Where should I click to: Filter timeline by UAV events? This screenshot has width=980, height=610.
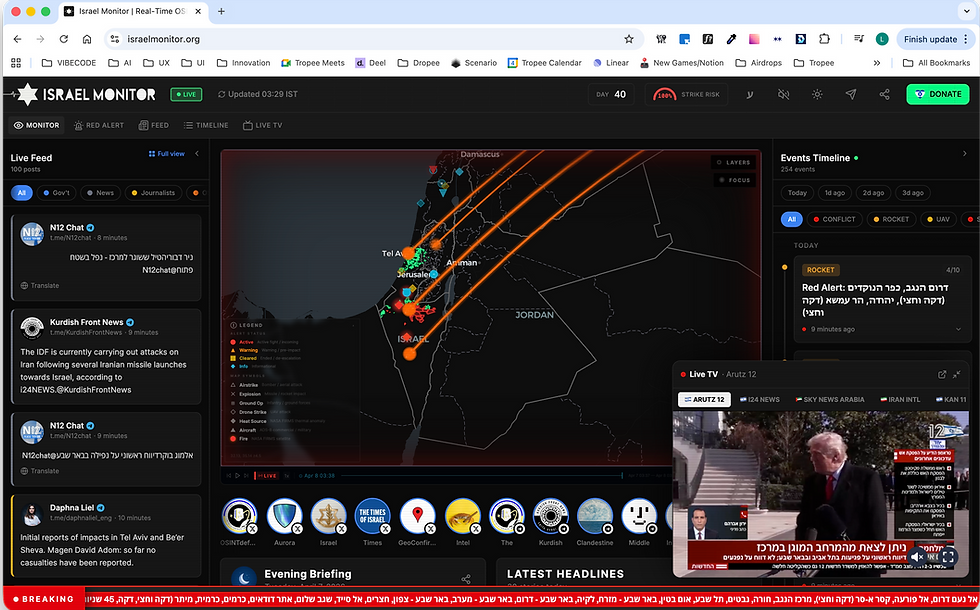tap(938, 219)
